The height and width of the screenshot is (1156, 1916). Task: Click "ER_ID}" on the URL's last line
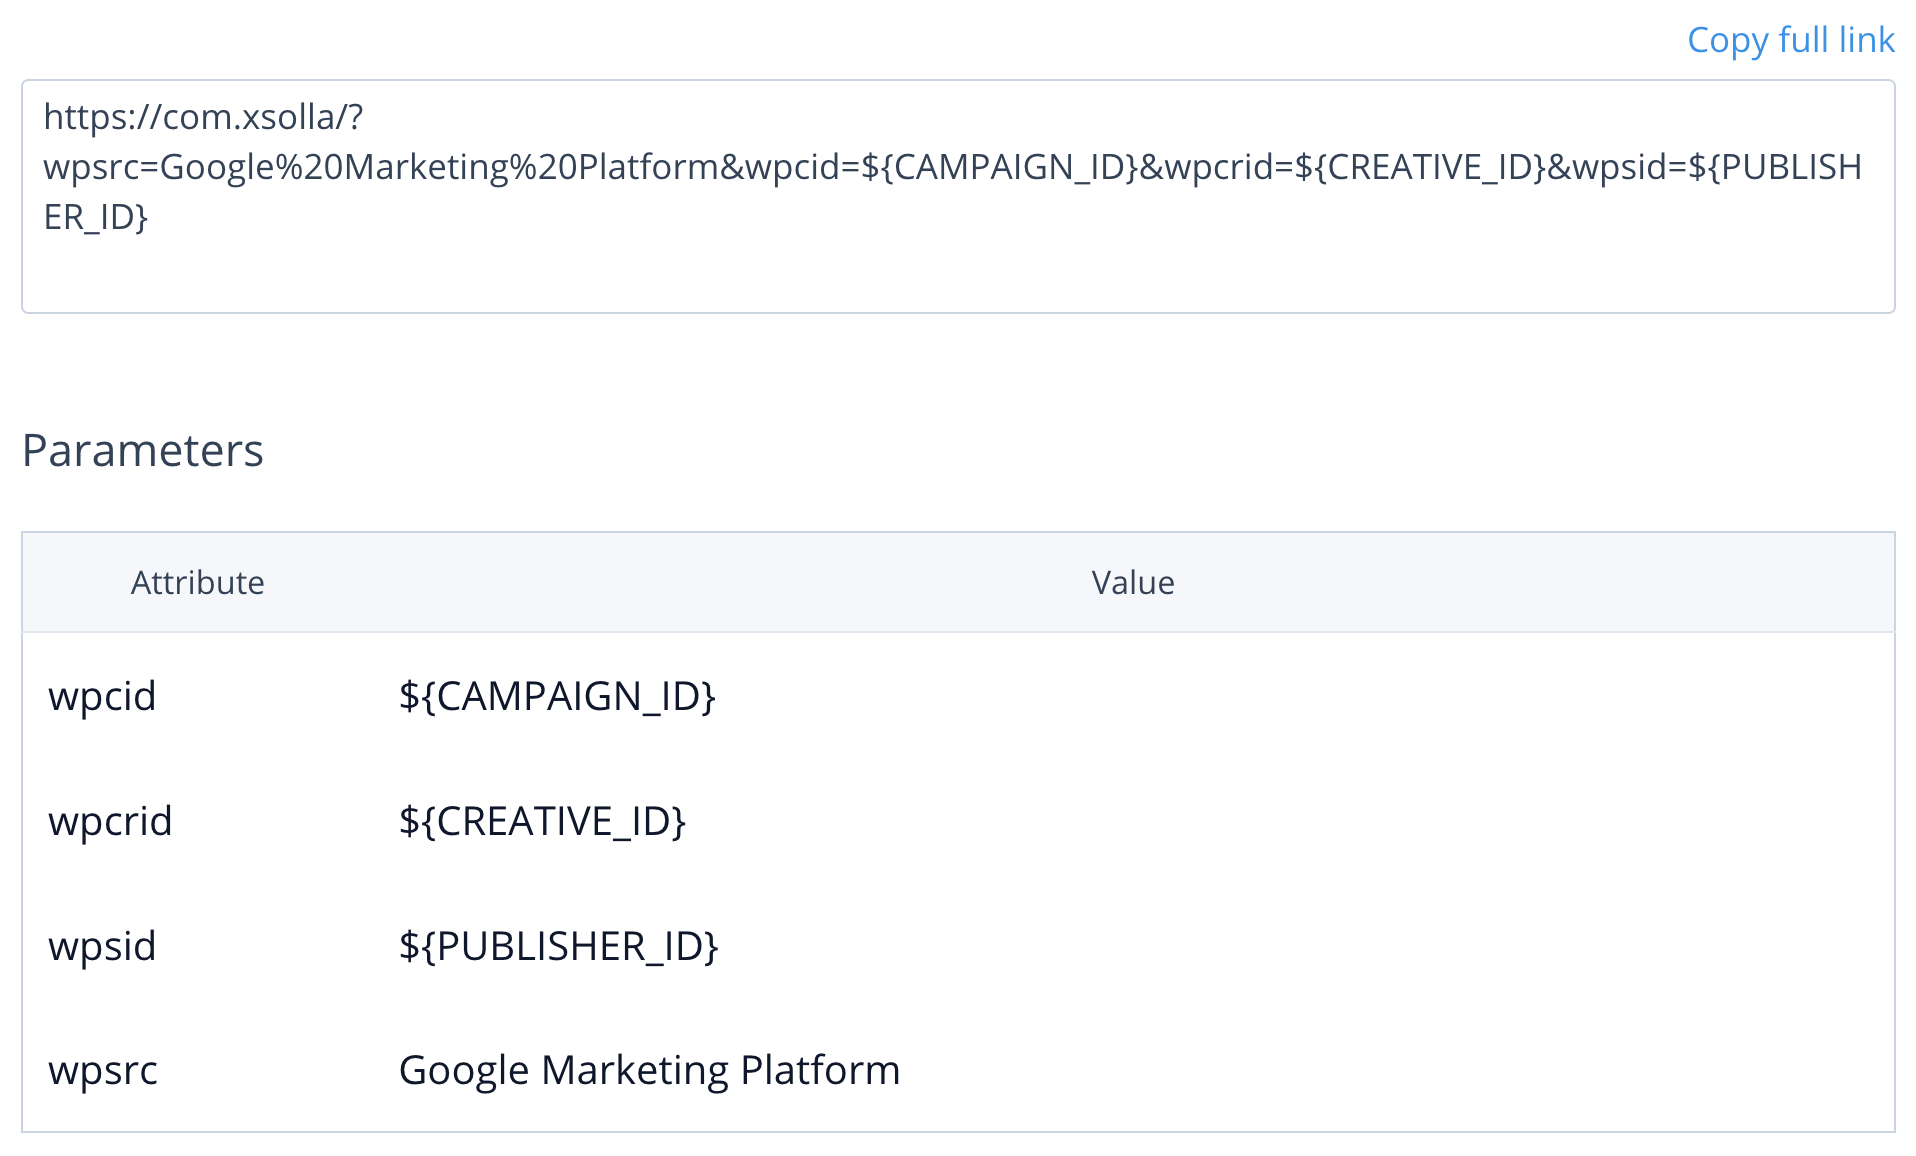click(96, 217)
